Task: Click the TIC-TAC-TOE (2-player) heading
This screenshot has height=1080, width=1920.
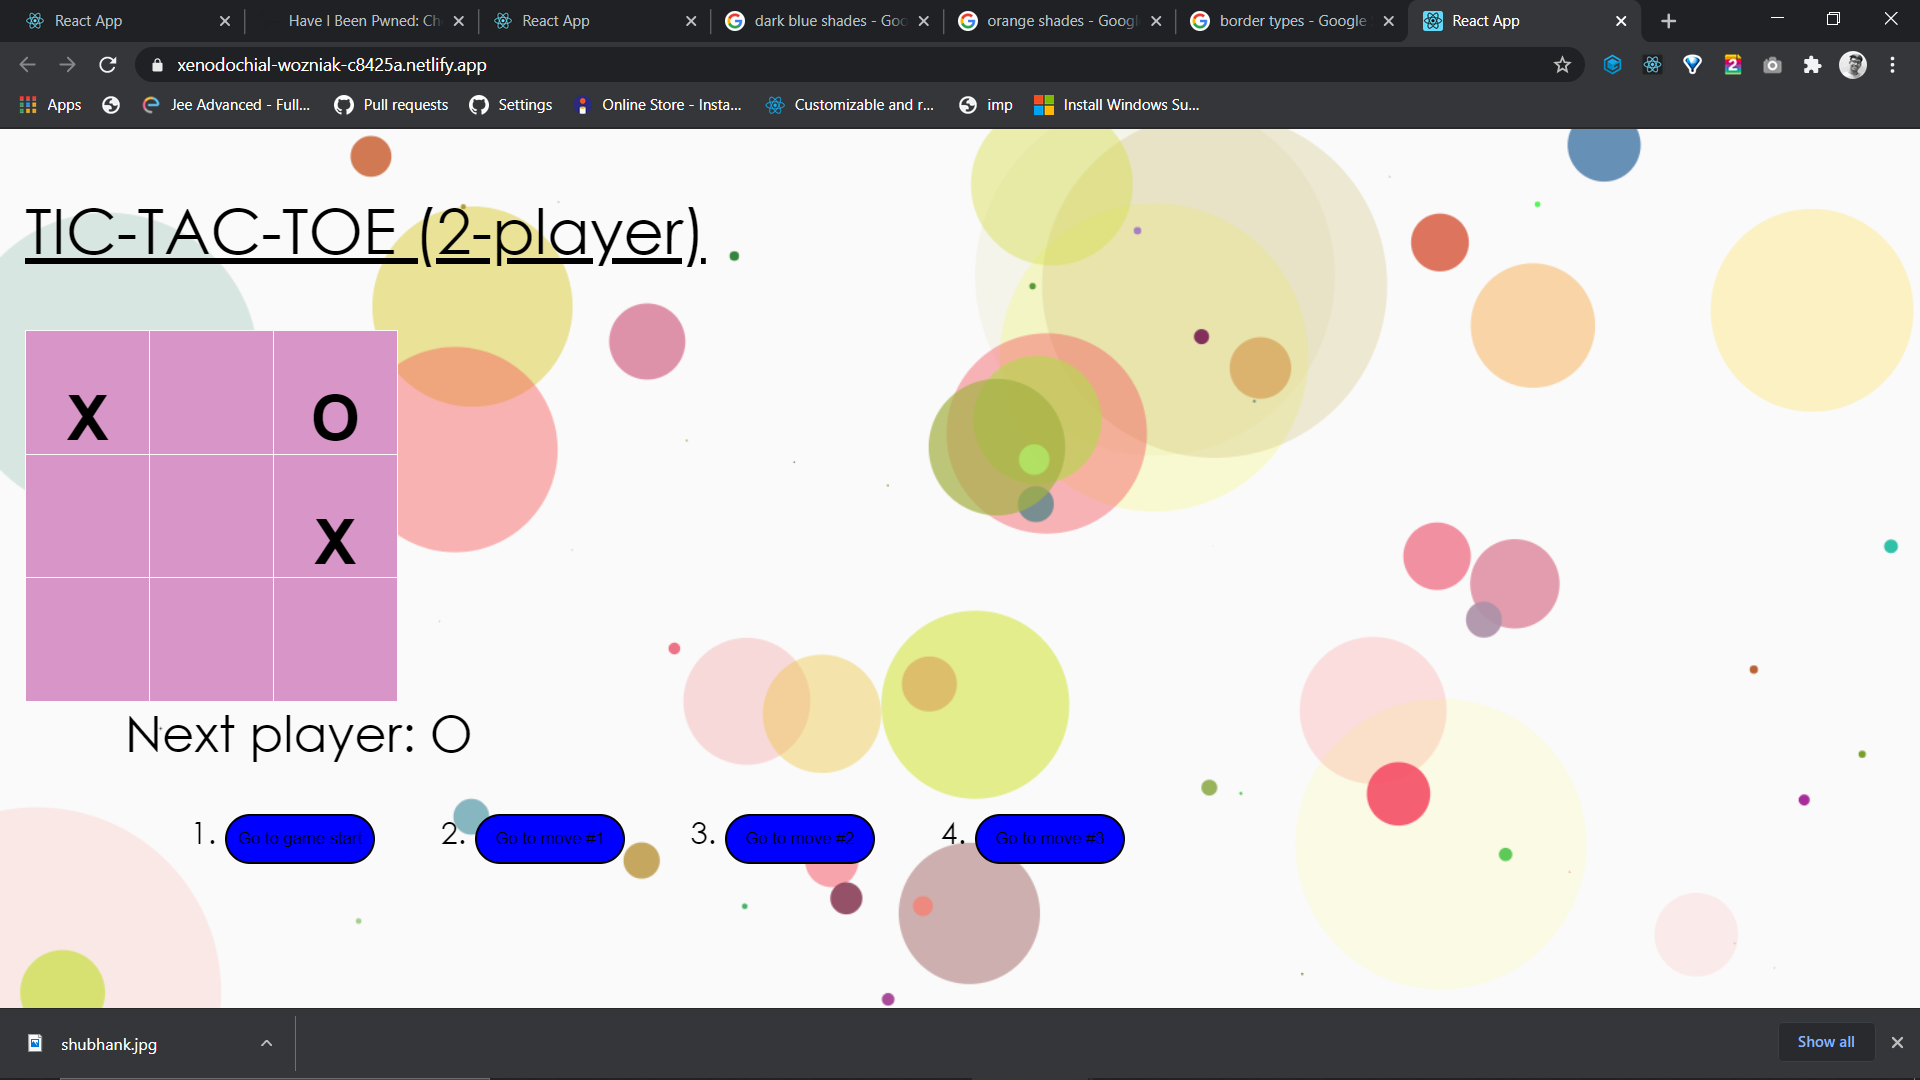Action: pos(366,233)
